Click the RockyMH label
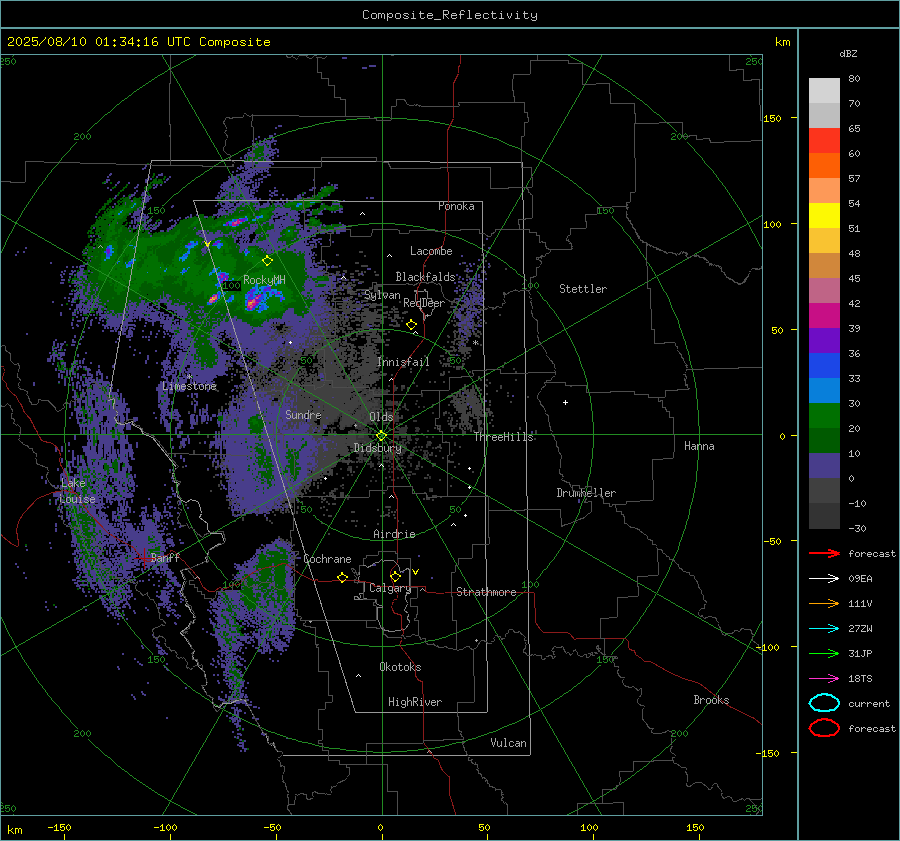 (x=264, y=280)
